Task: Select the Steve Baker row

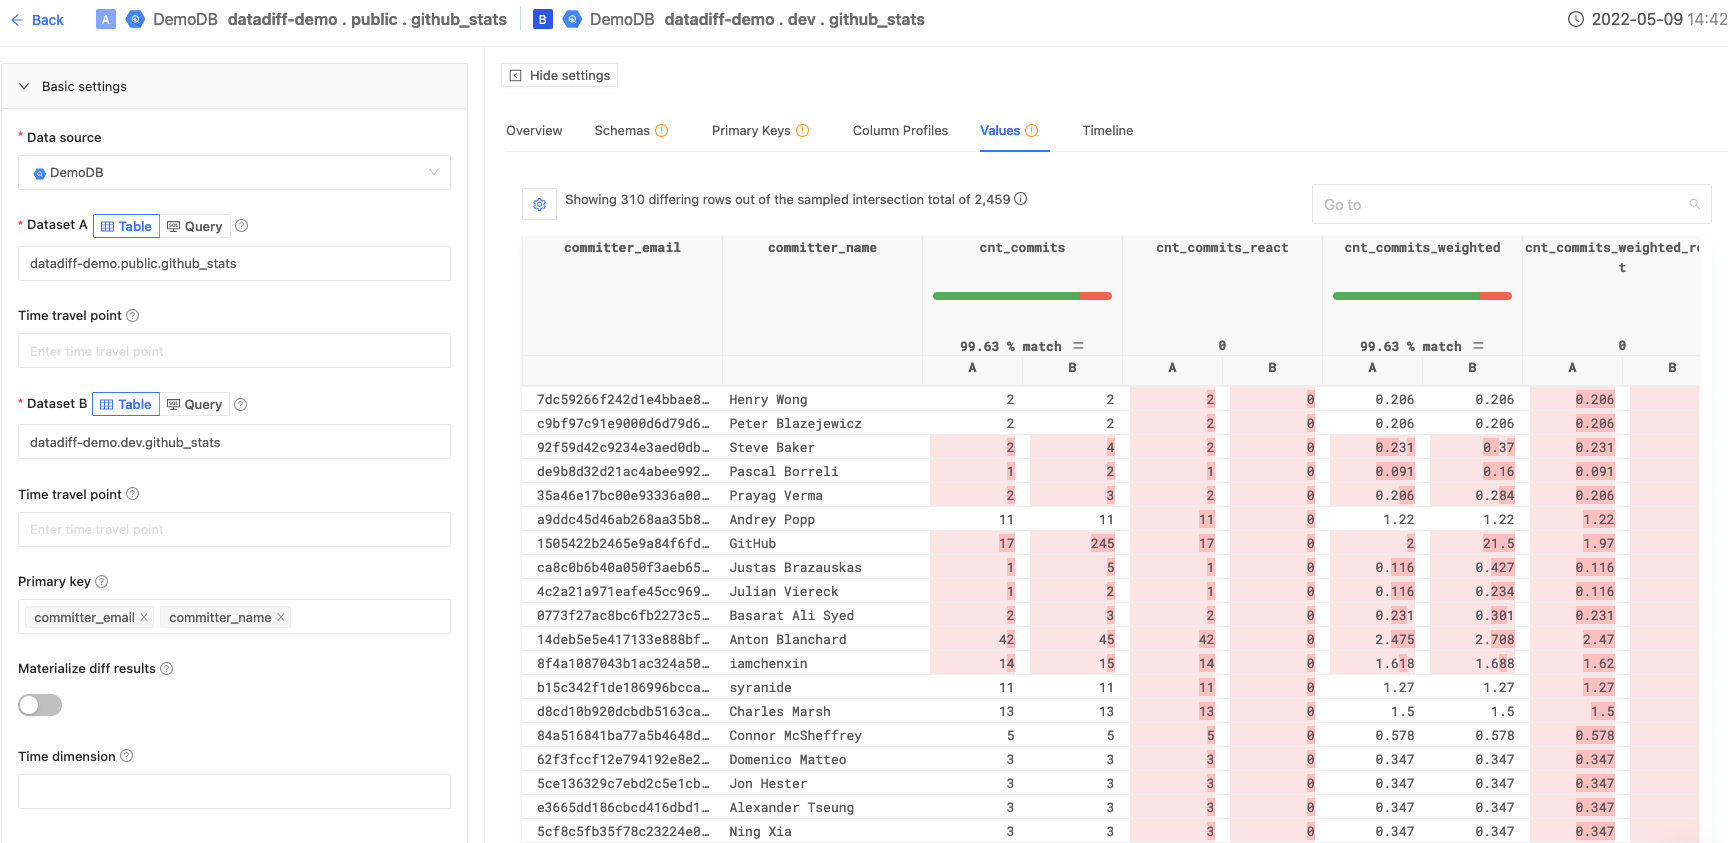Action: coord(1110,447)
